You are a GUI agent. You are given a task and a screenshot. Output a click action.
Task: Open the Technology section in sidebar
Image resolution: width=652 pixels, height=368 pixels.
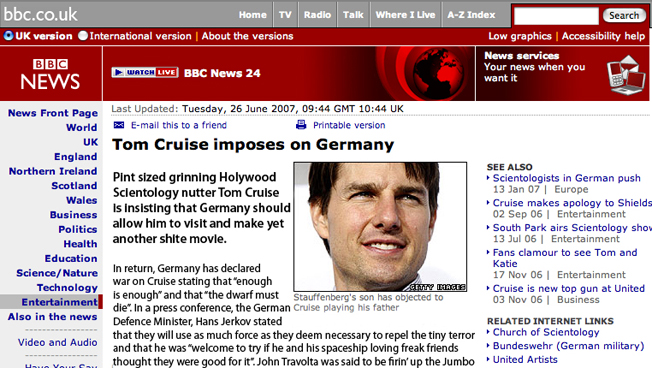click(x=67, y=287)
